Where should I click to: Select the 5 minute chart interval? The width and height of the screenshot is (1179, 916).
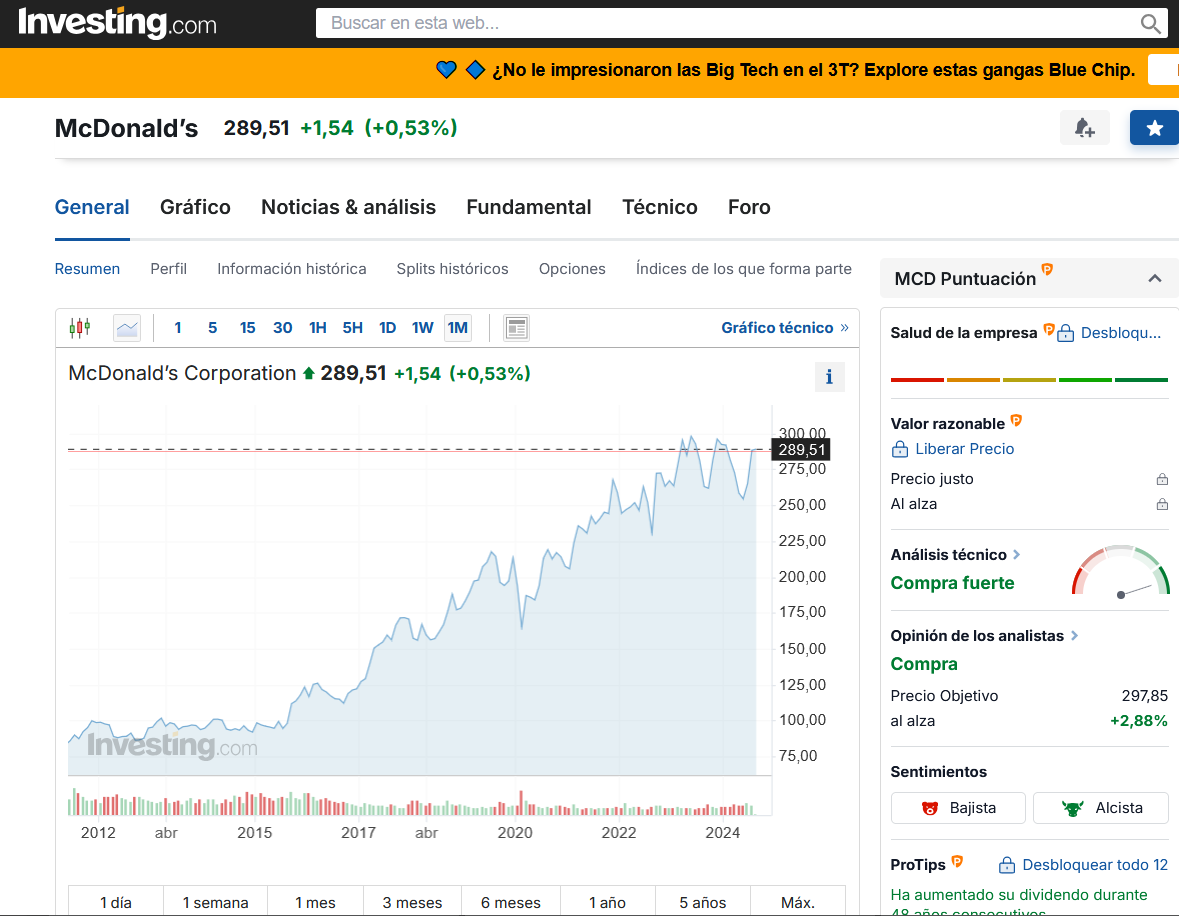(x=213, y=328)
